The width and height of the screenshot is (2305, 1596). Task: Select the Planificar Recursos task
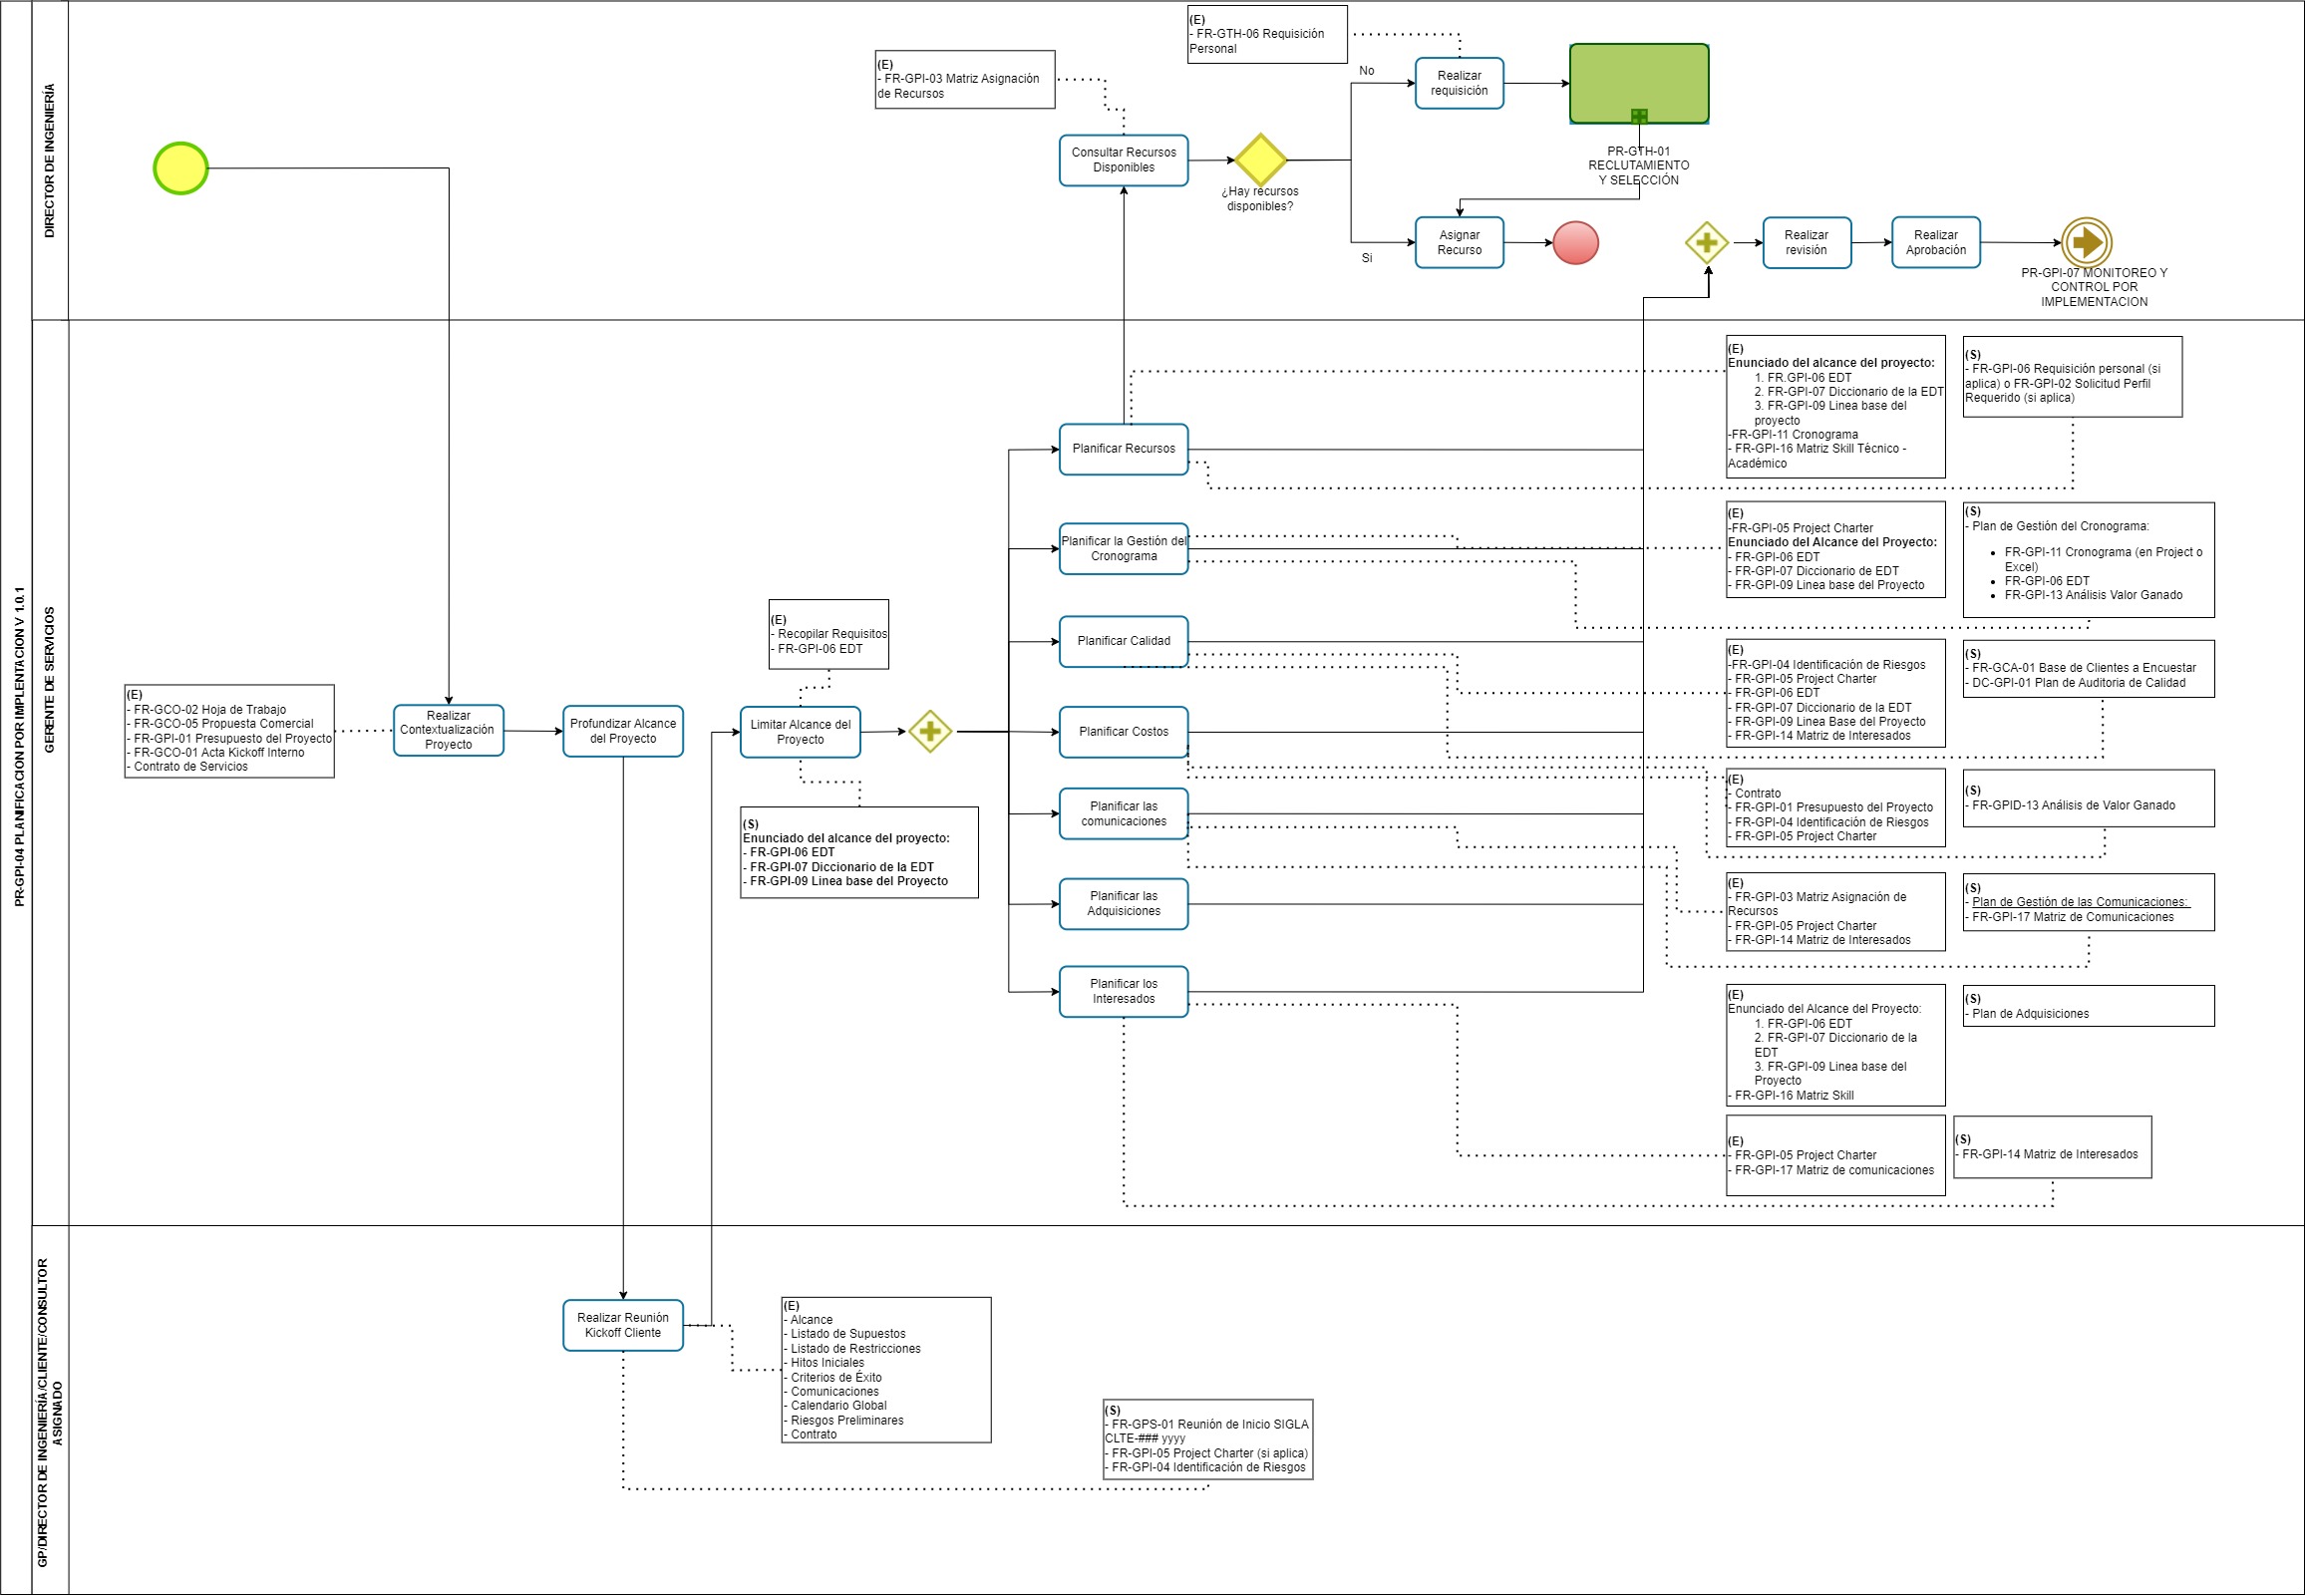pos(1124,450)
